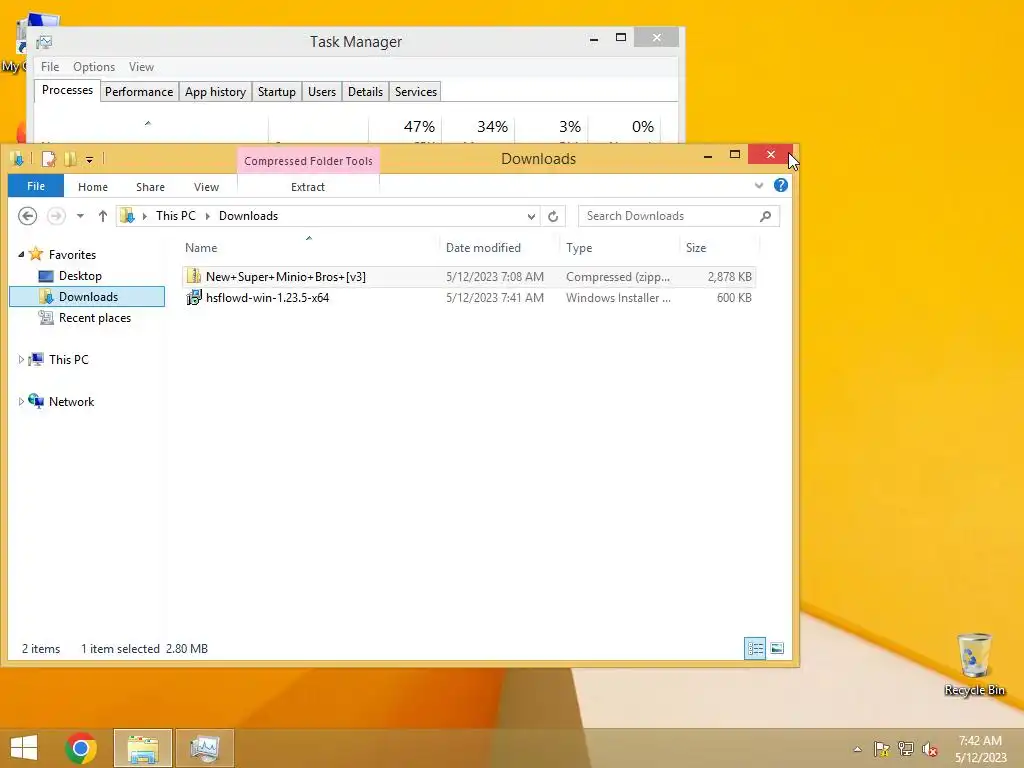Go forward using the forward arrow
This screenshot has height=768, width=1024.
tap(56, 216)
